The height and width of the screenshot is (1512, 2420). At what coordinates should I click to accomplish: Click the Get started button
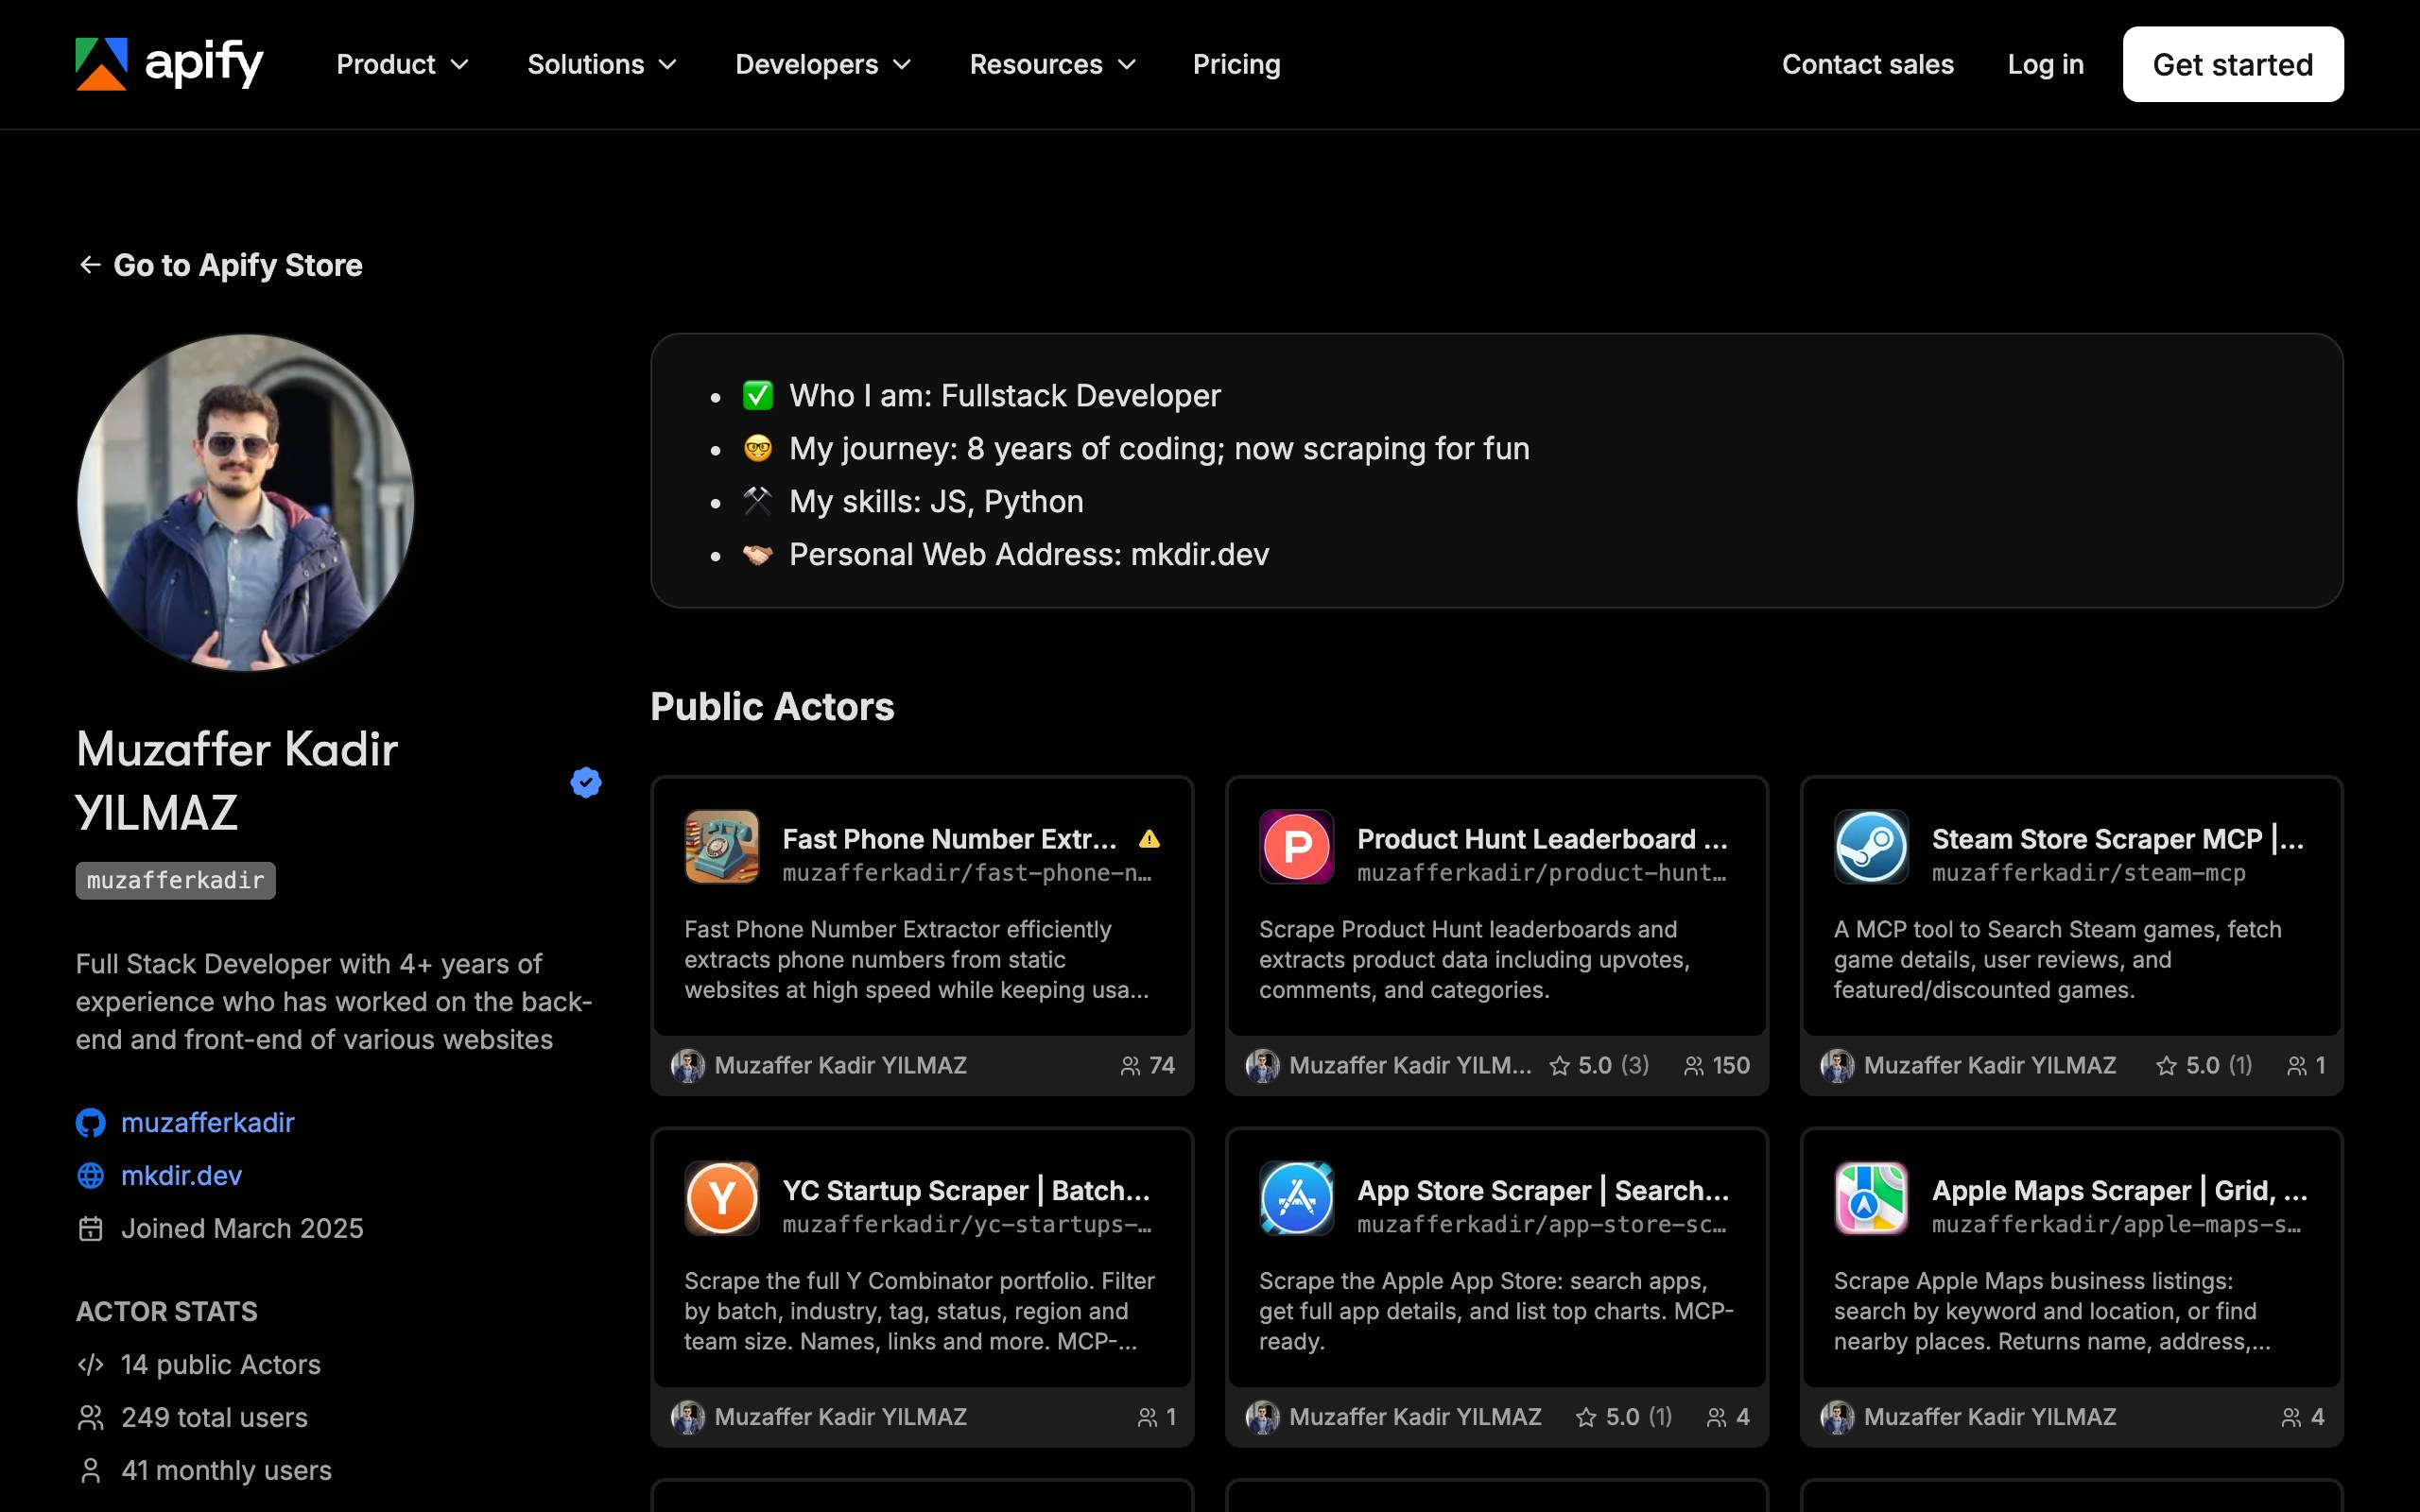click(2233, 64)
